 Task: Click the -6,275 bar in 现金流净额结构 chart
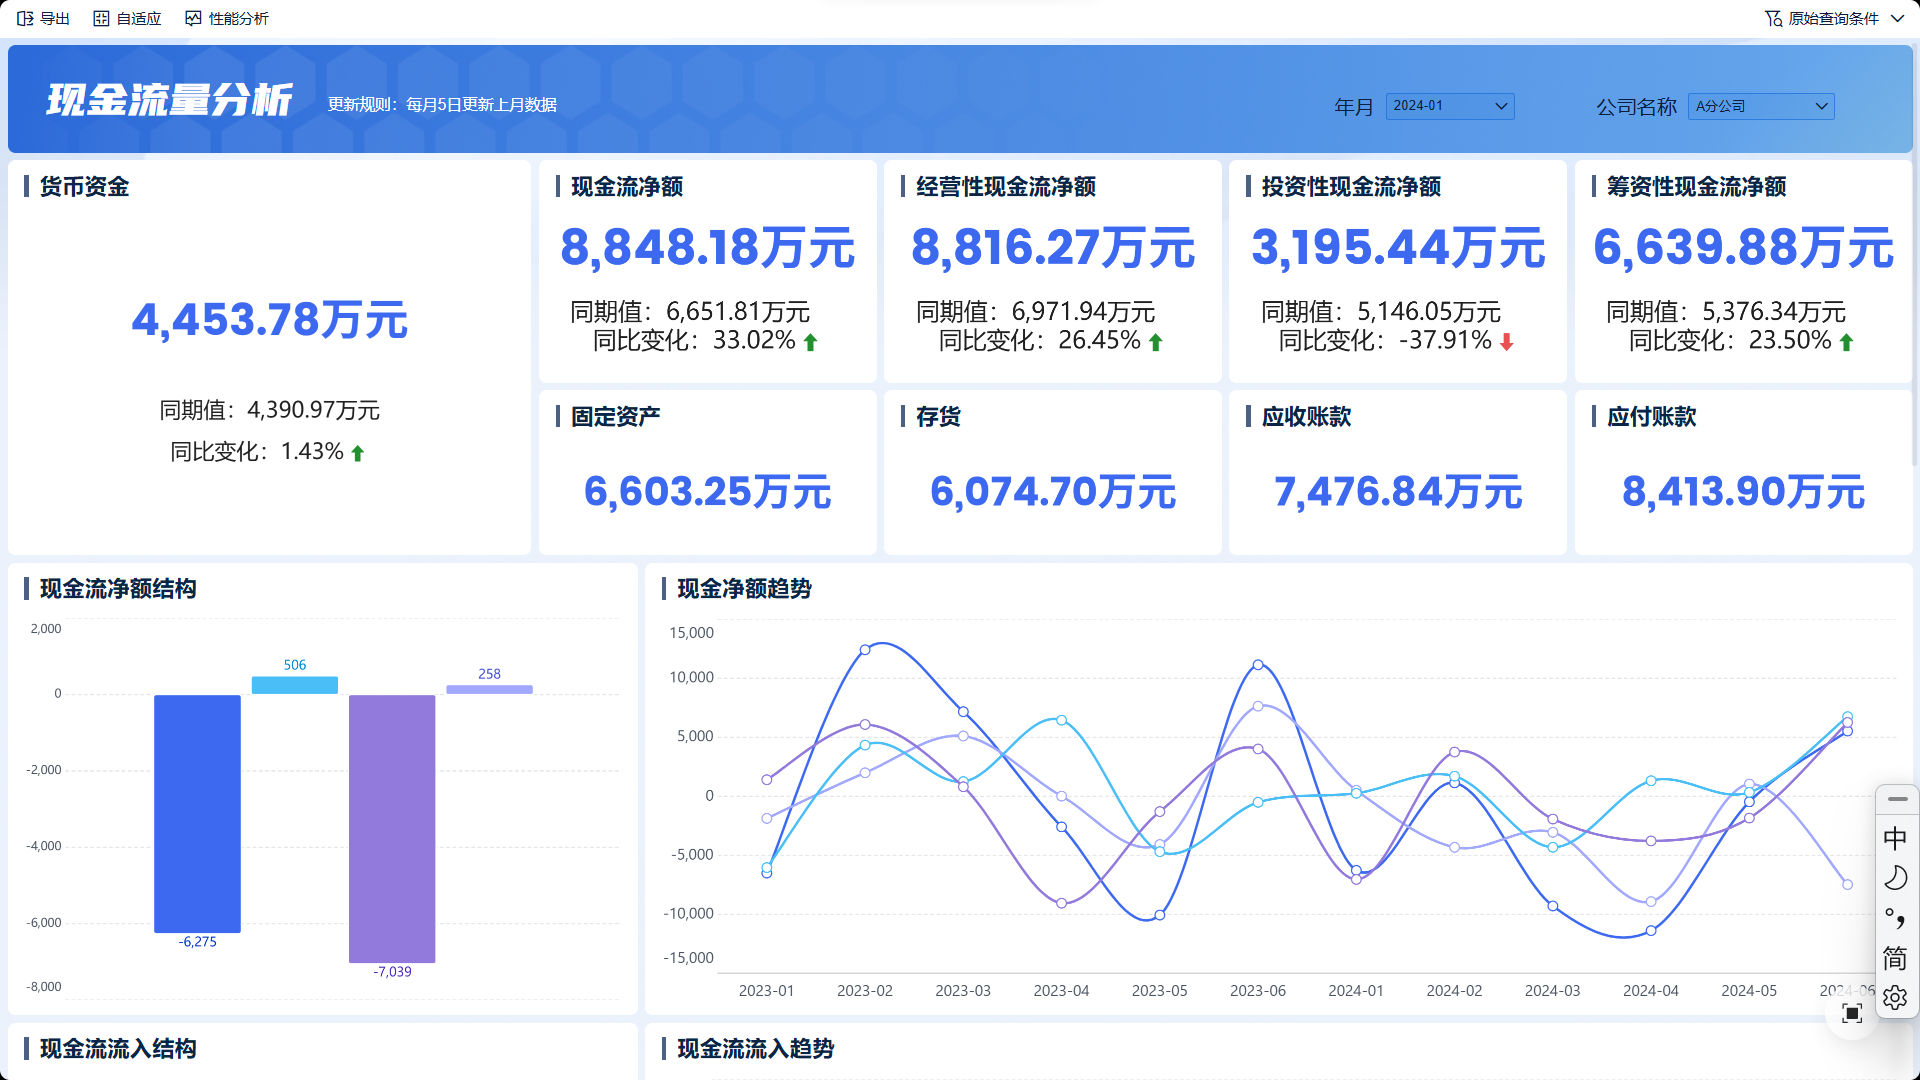pyautogui.click(x=197, y=815)
